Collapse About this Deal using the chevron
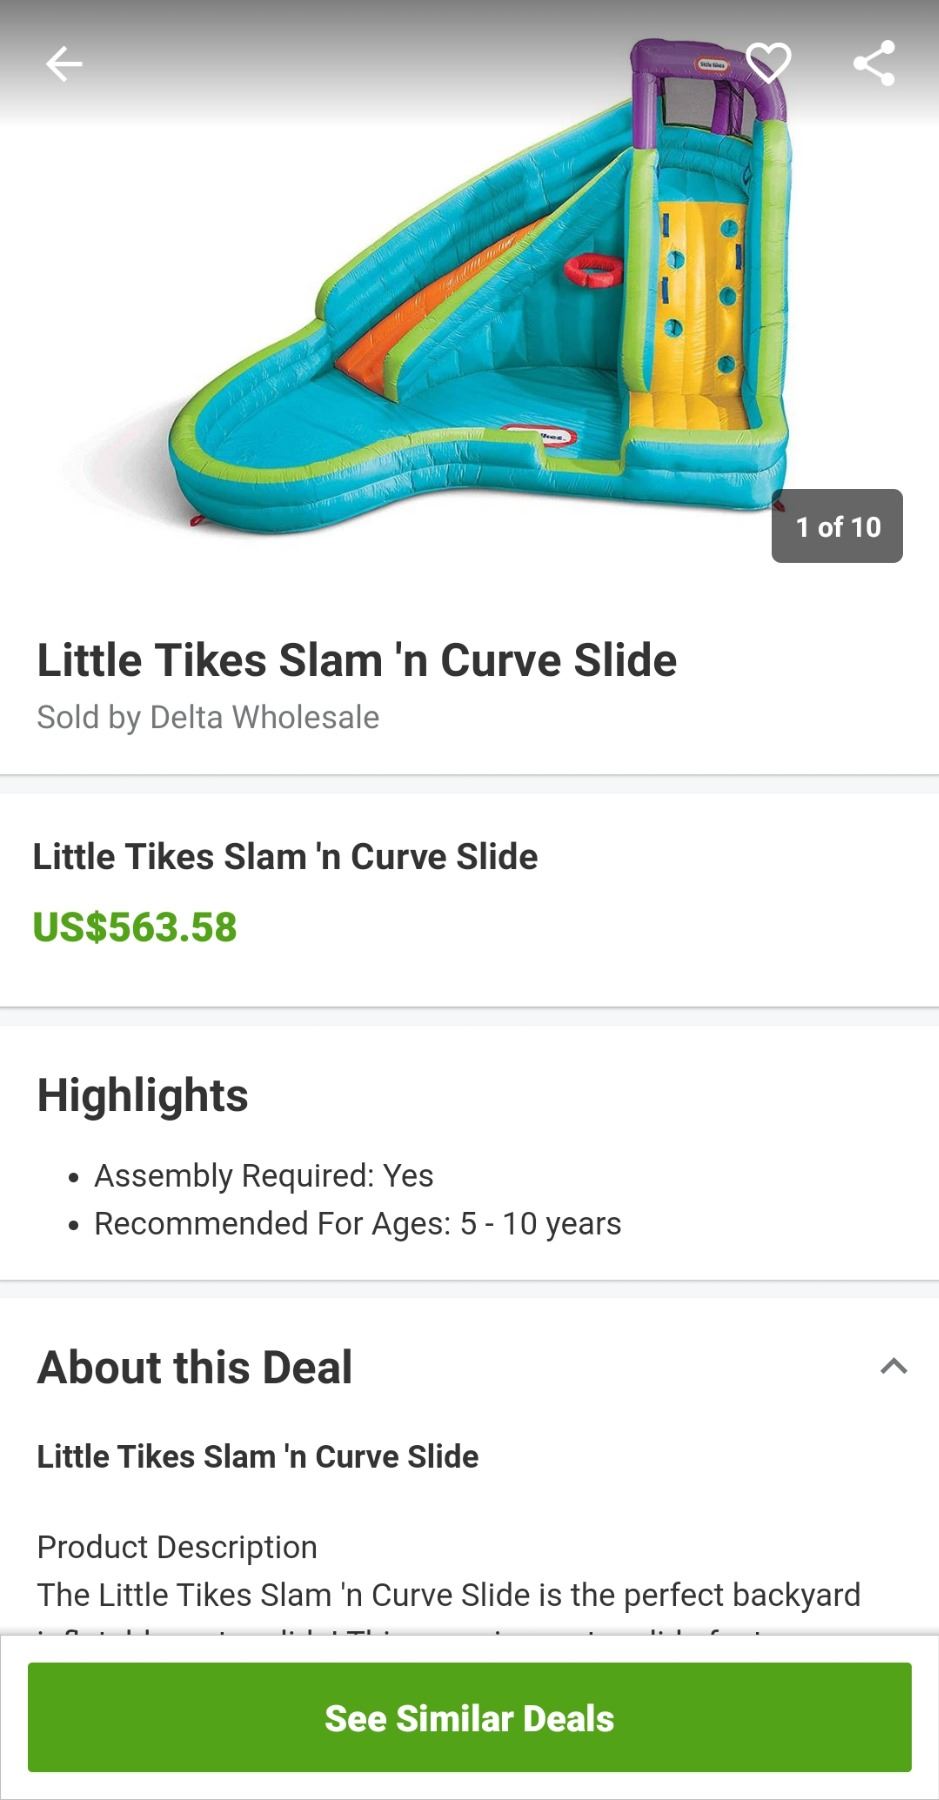The image size is (939, 1800). click(893, 1367)
